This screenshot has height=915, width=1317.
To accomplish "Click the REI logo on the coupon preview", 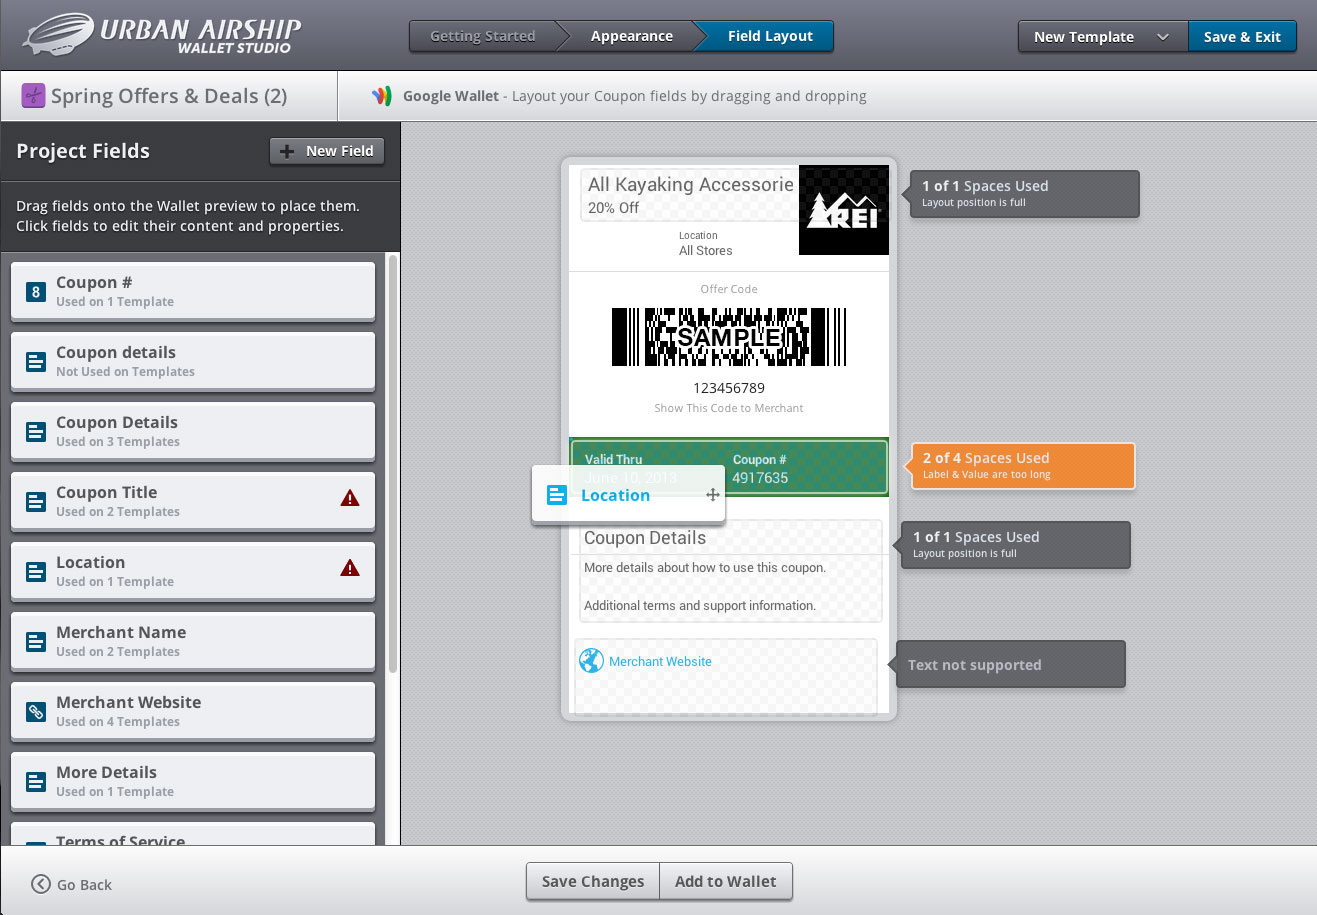I will tap(844, 210).
